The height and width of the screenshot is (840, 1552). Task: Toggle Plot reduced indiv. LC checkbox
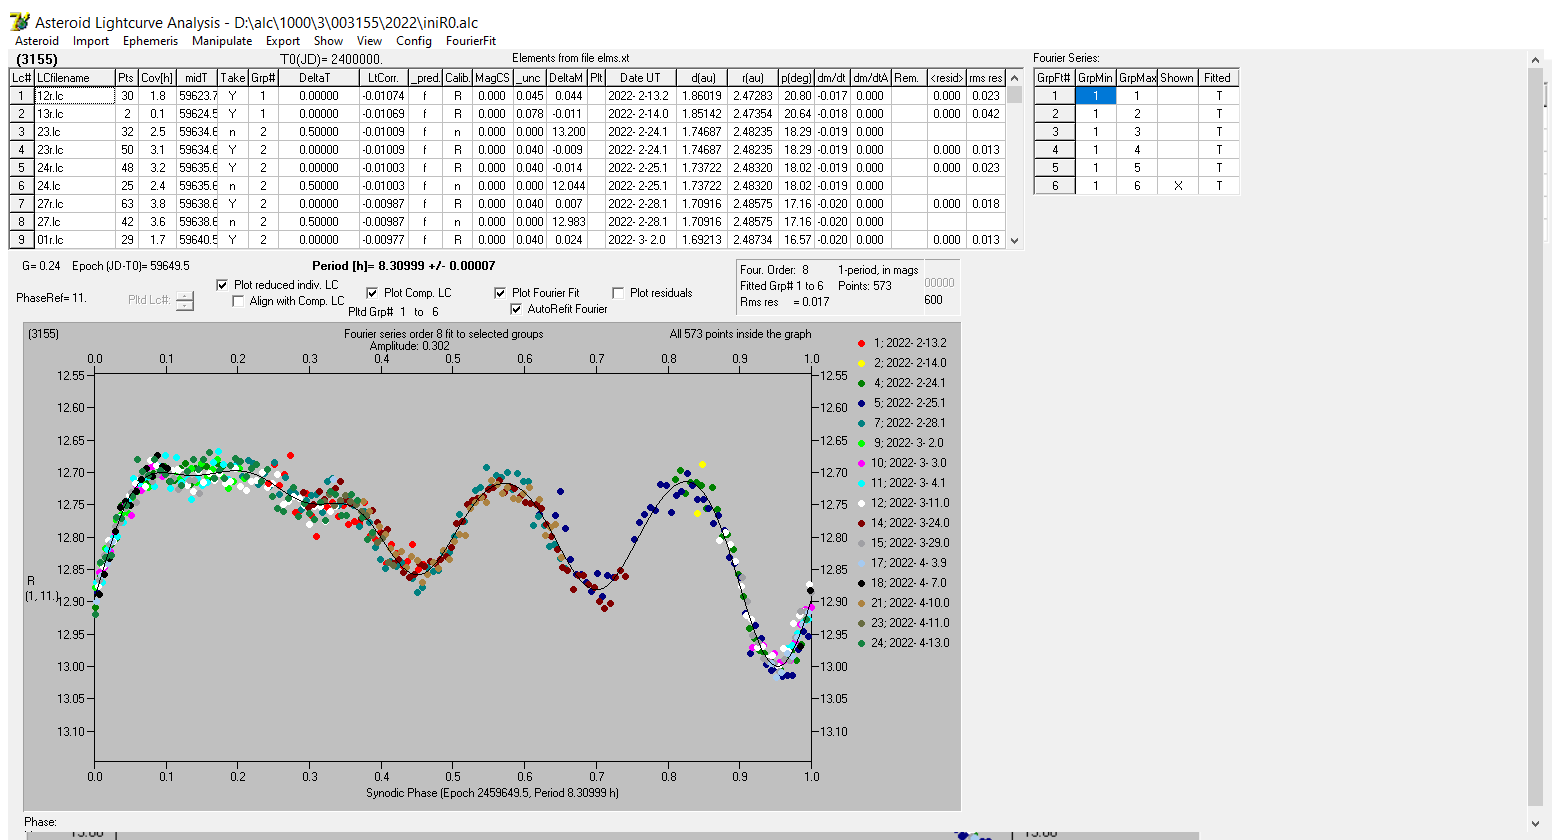point(222,285)
